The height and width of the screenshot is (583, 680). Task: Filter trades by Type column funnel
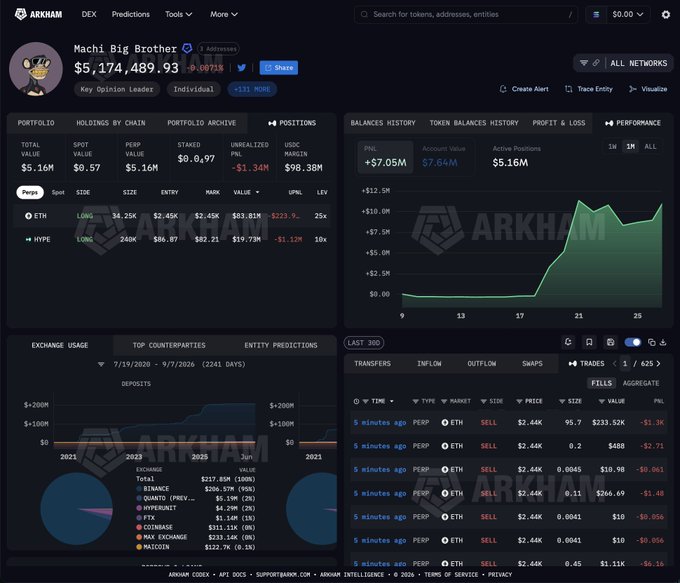coord(415,401)
